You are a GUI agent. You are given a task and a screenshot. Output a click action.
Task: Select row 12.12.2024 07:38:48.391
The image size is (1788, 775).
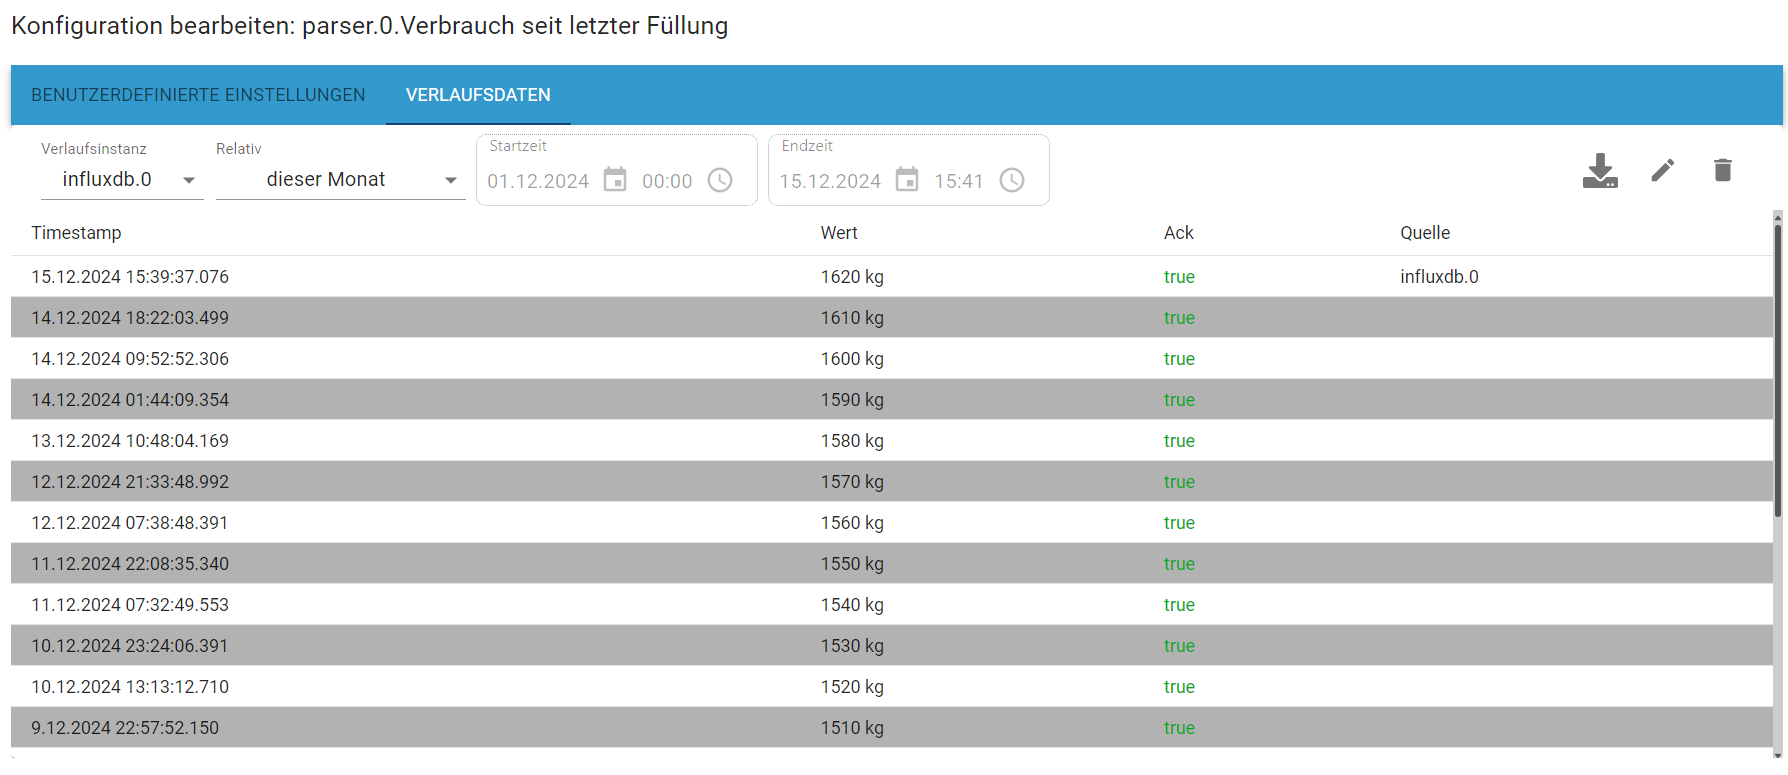[x=892, y=523]
